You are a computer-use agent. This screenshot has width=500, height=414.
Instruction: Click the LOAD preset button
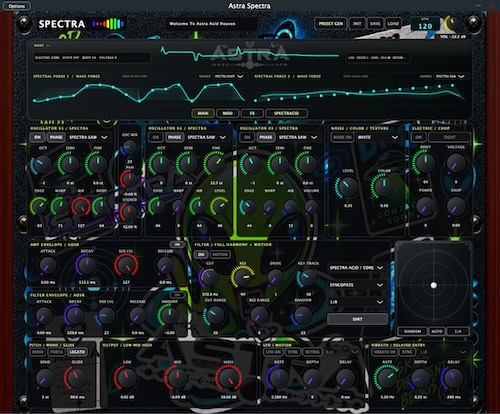(393, 24)
